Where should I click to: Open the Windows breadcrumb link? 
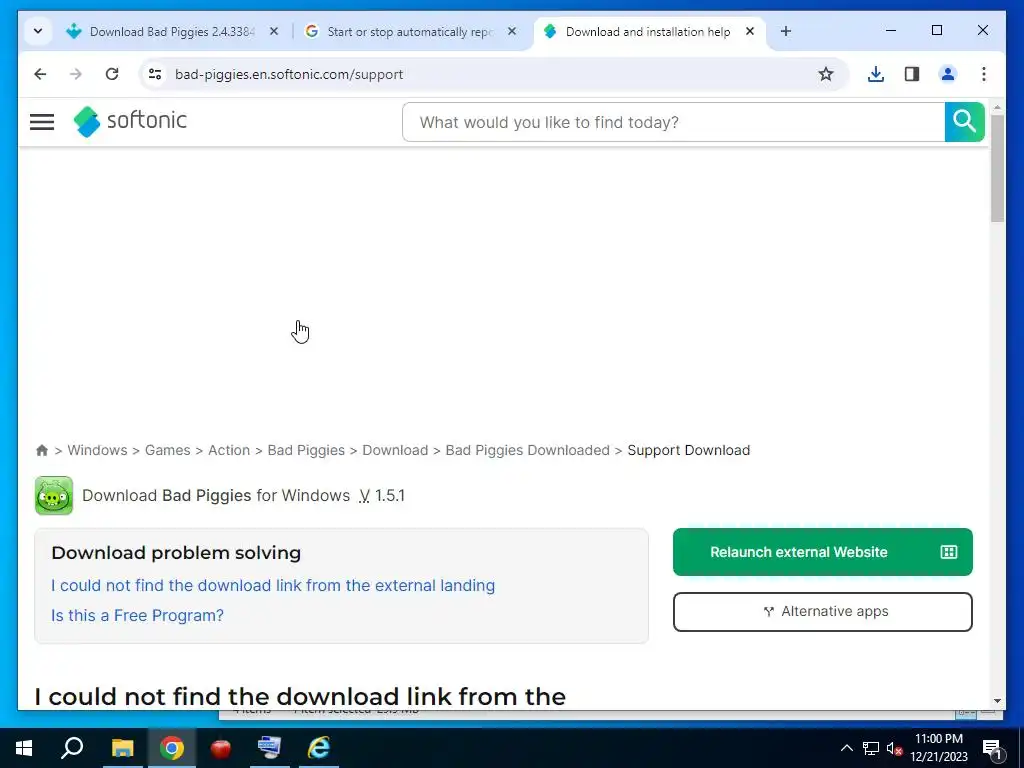point(97,451)
